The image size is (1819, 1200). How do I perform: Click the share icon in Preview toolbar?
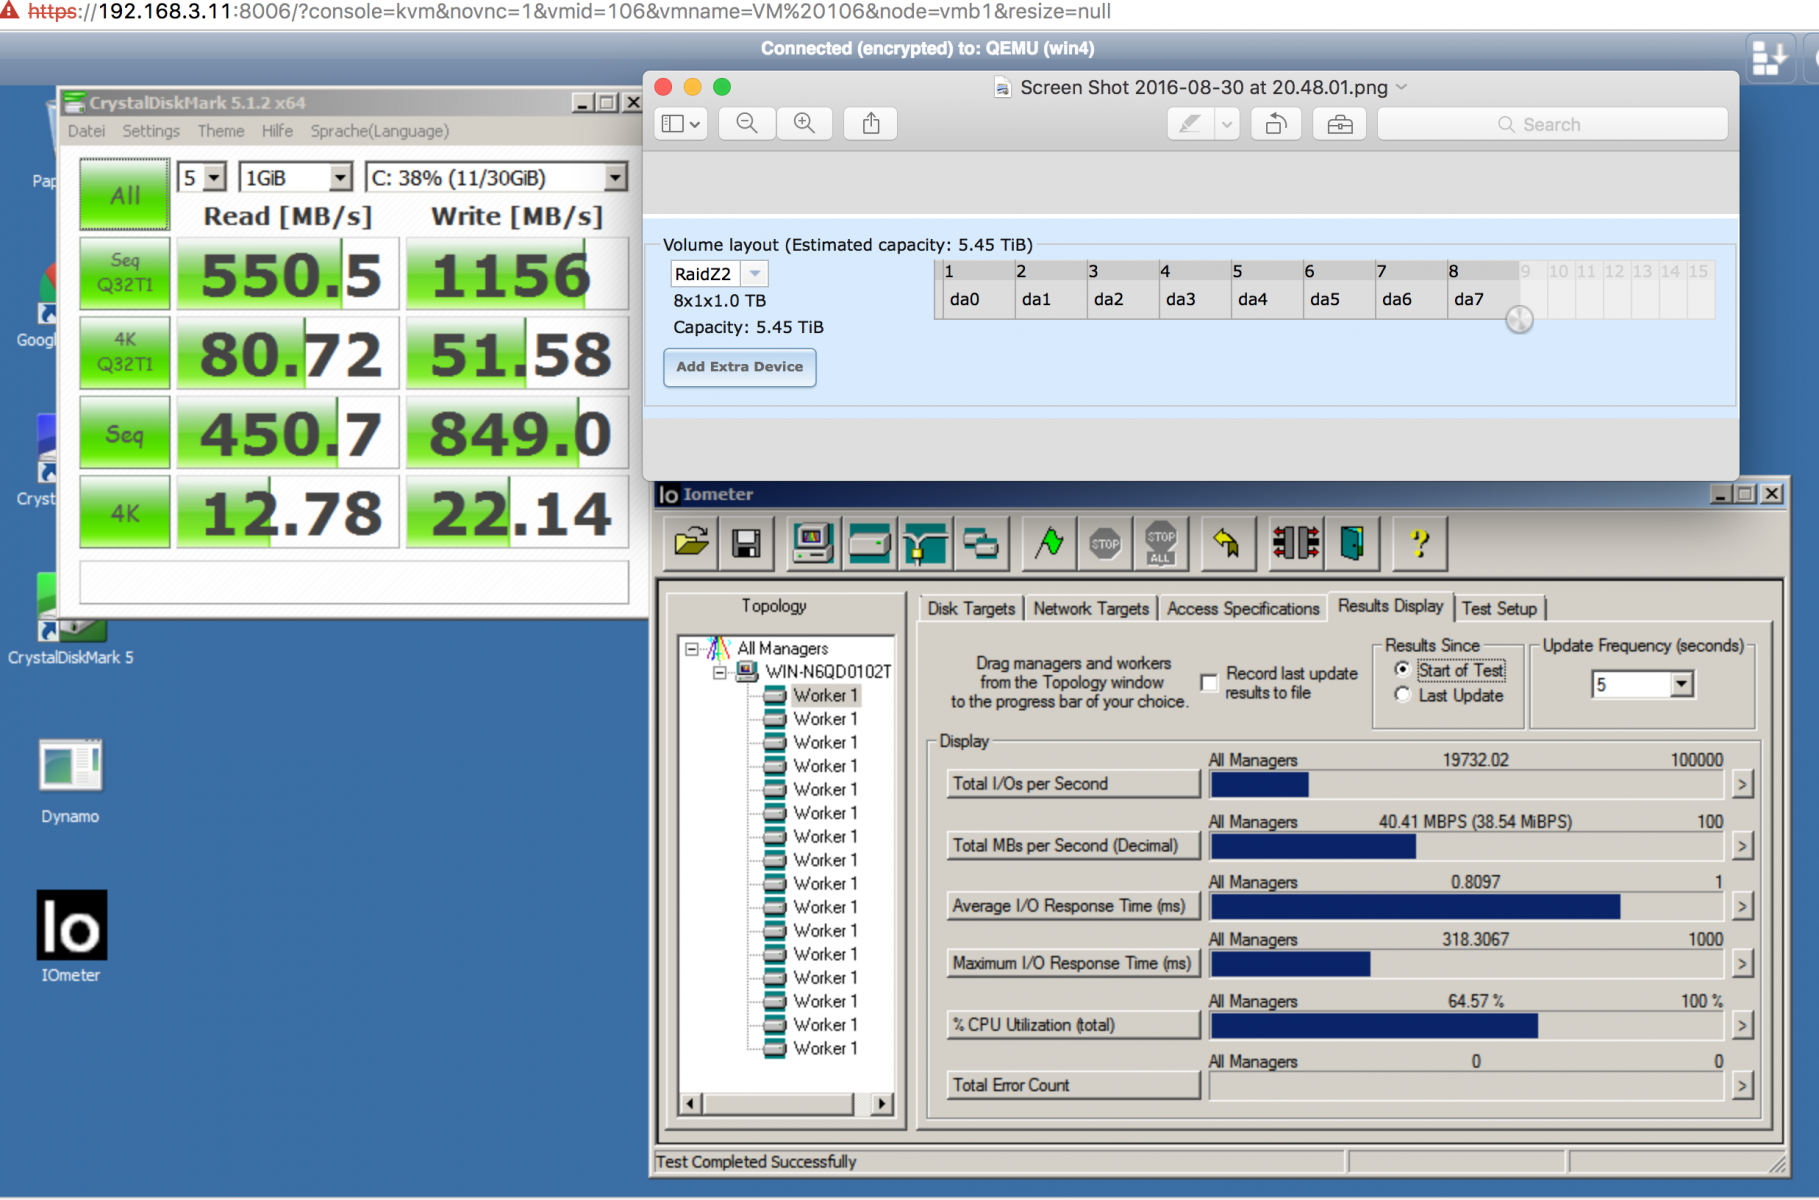pos(871,124)
